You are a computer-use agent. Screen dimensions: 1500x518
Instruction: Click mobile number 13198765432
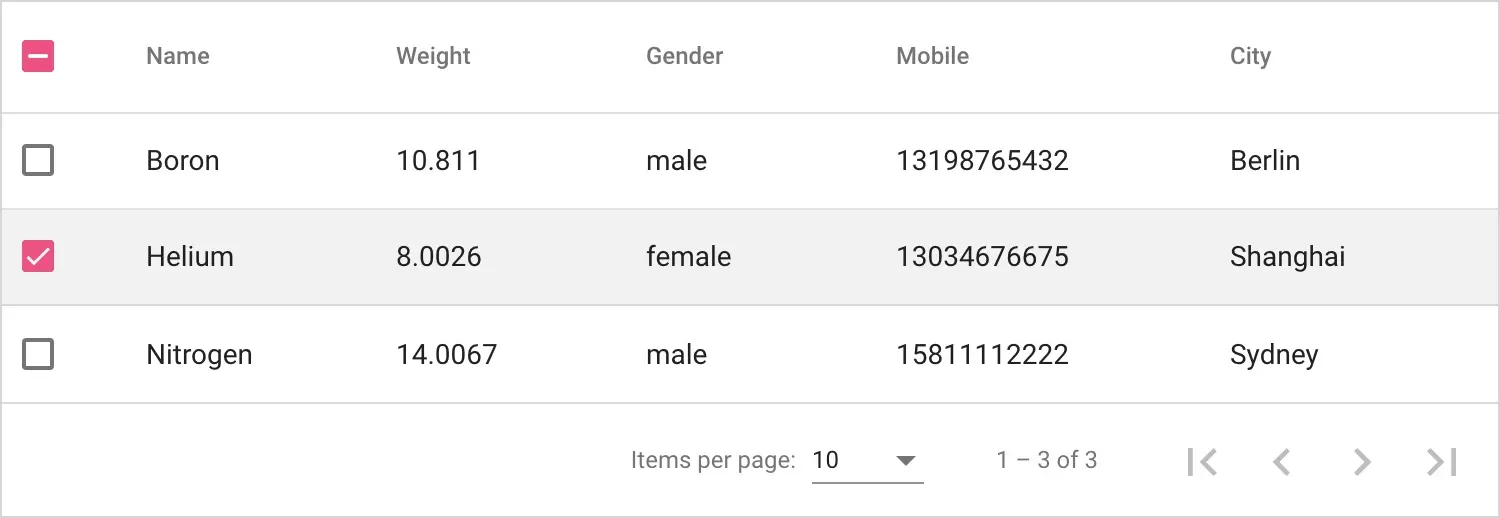(x=982, y=161)
